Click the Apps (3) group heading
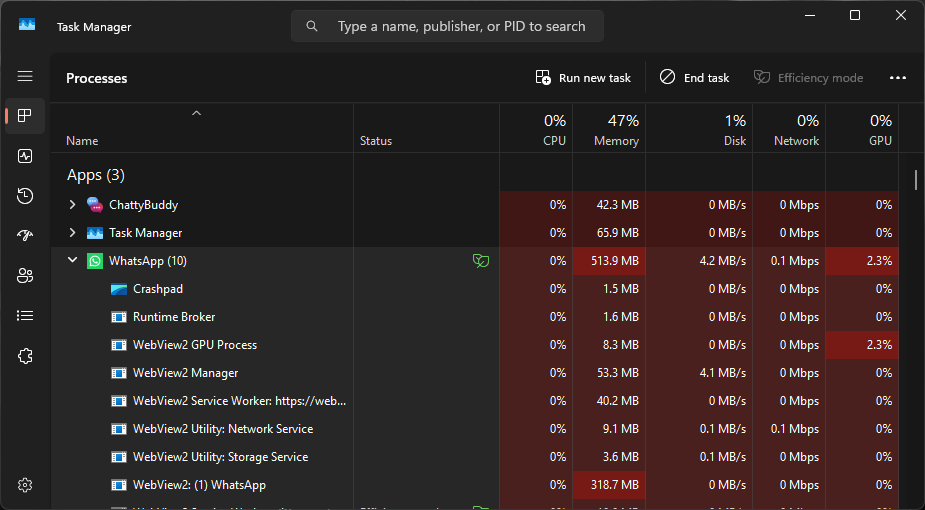The width and height of the screenshot is (925, 510). [x=96, y=175]
